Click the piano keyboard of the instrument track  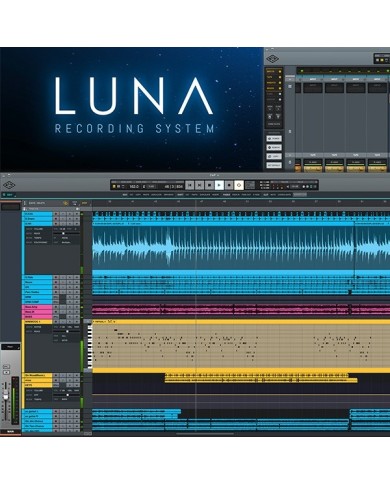point(89,347)
